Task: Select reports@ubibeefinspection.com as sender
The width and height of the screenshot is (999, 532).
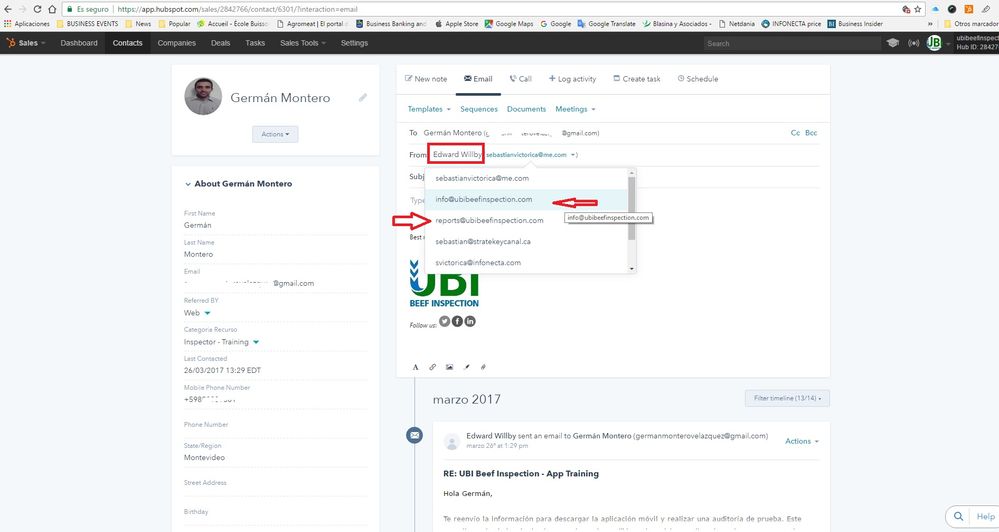Action: pyautogui.click(x=526, y=220)
